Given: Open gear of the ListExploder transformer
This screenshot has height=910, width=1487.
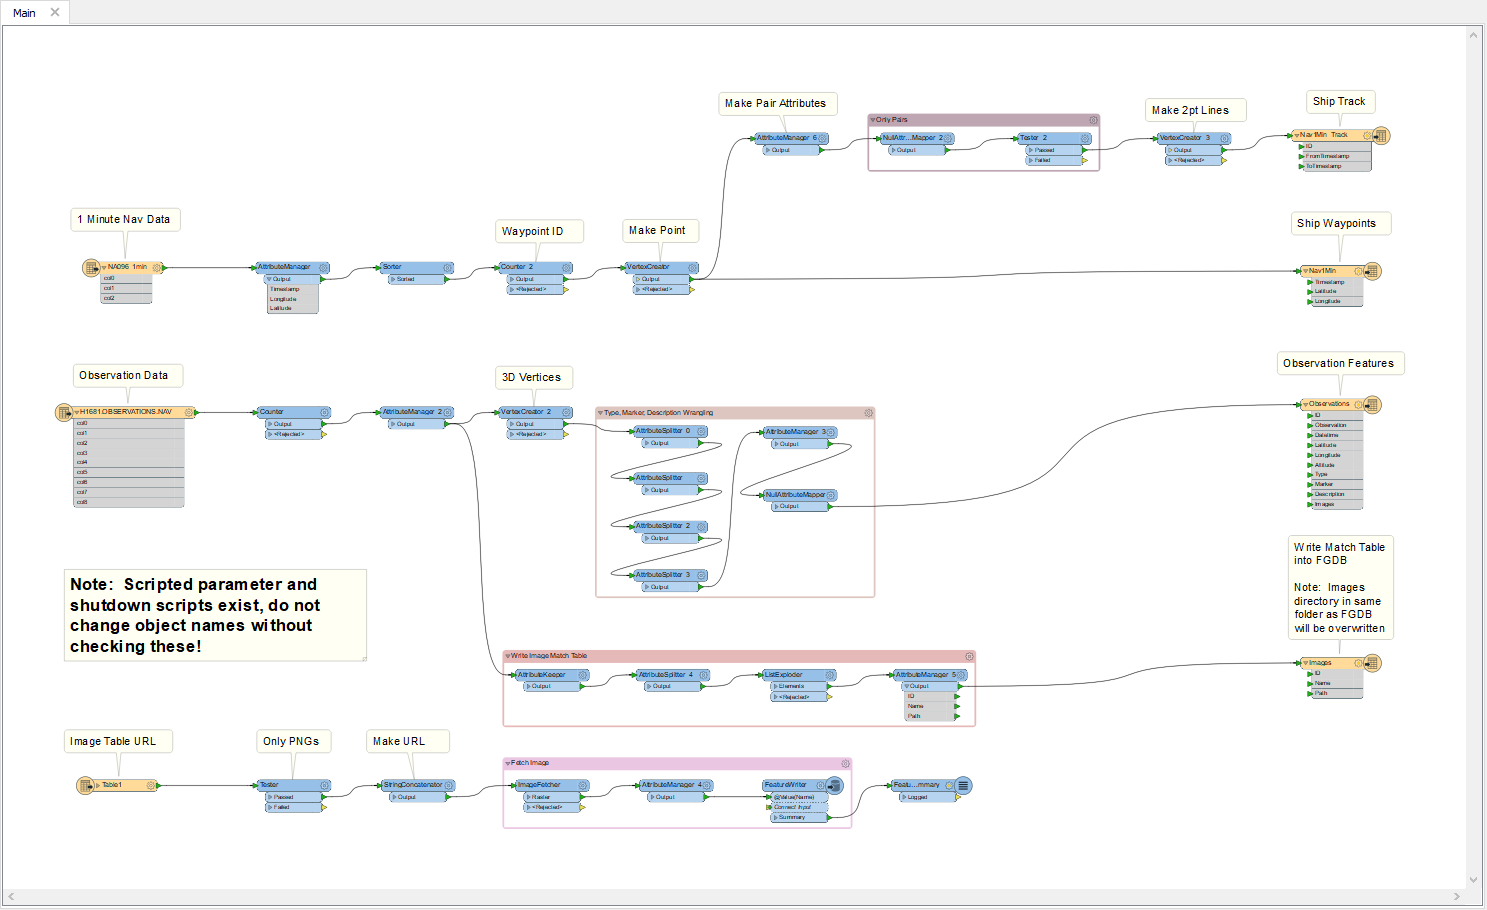Looking at the screenshot, I should pos(830,676).
